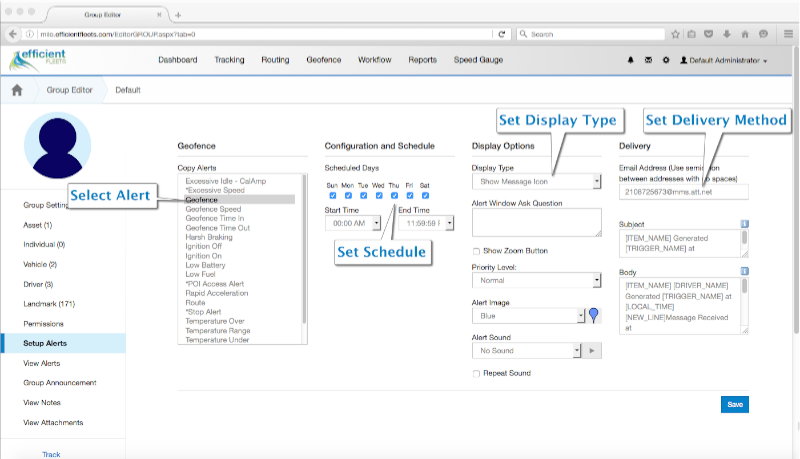Play the selected alert sound
This screenshot has height=459, width=800.
coord(592,351)
